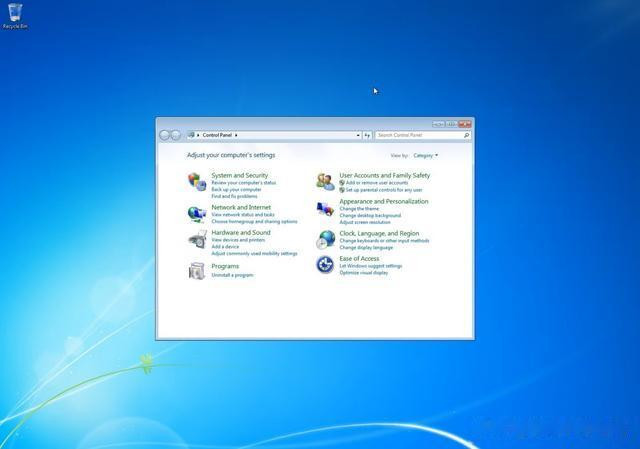Open the View by Category dropdown
This screenshot has height=449, width=640.
[425, 156]
